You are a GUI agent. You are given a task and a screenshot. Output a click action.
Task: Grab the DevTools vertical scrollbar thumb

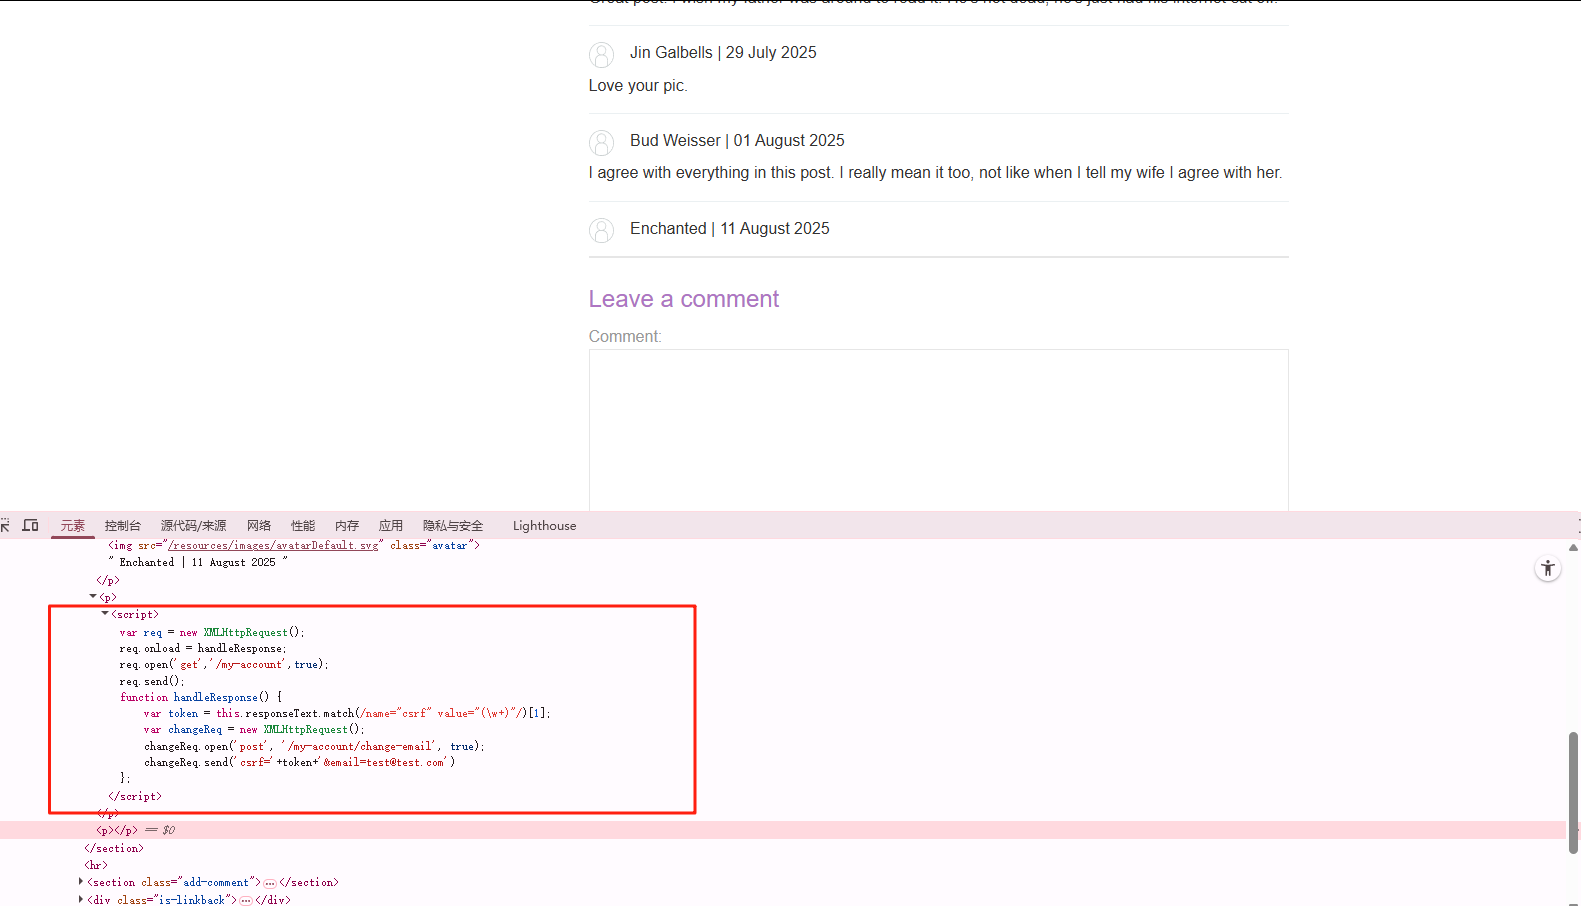(1573, 792)
